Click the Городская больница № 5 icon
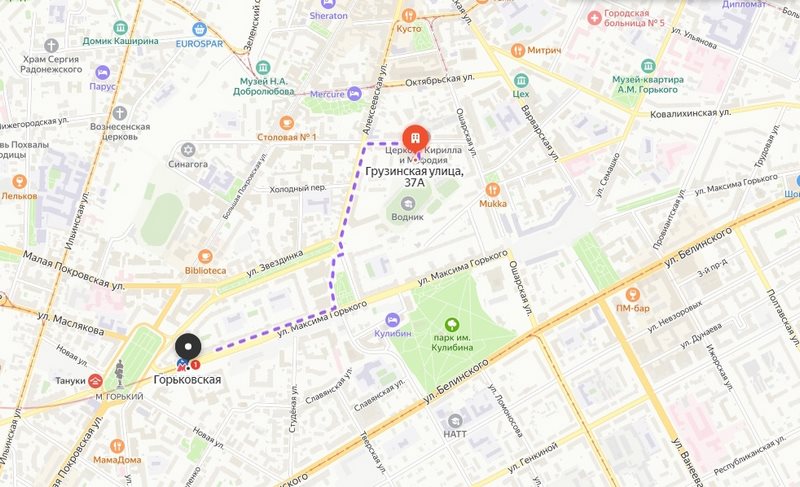 594,18
